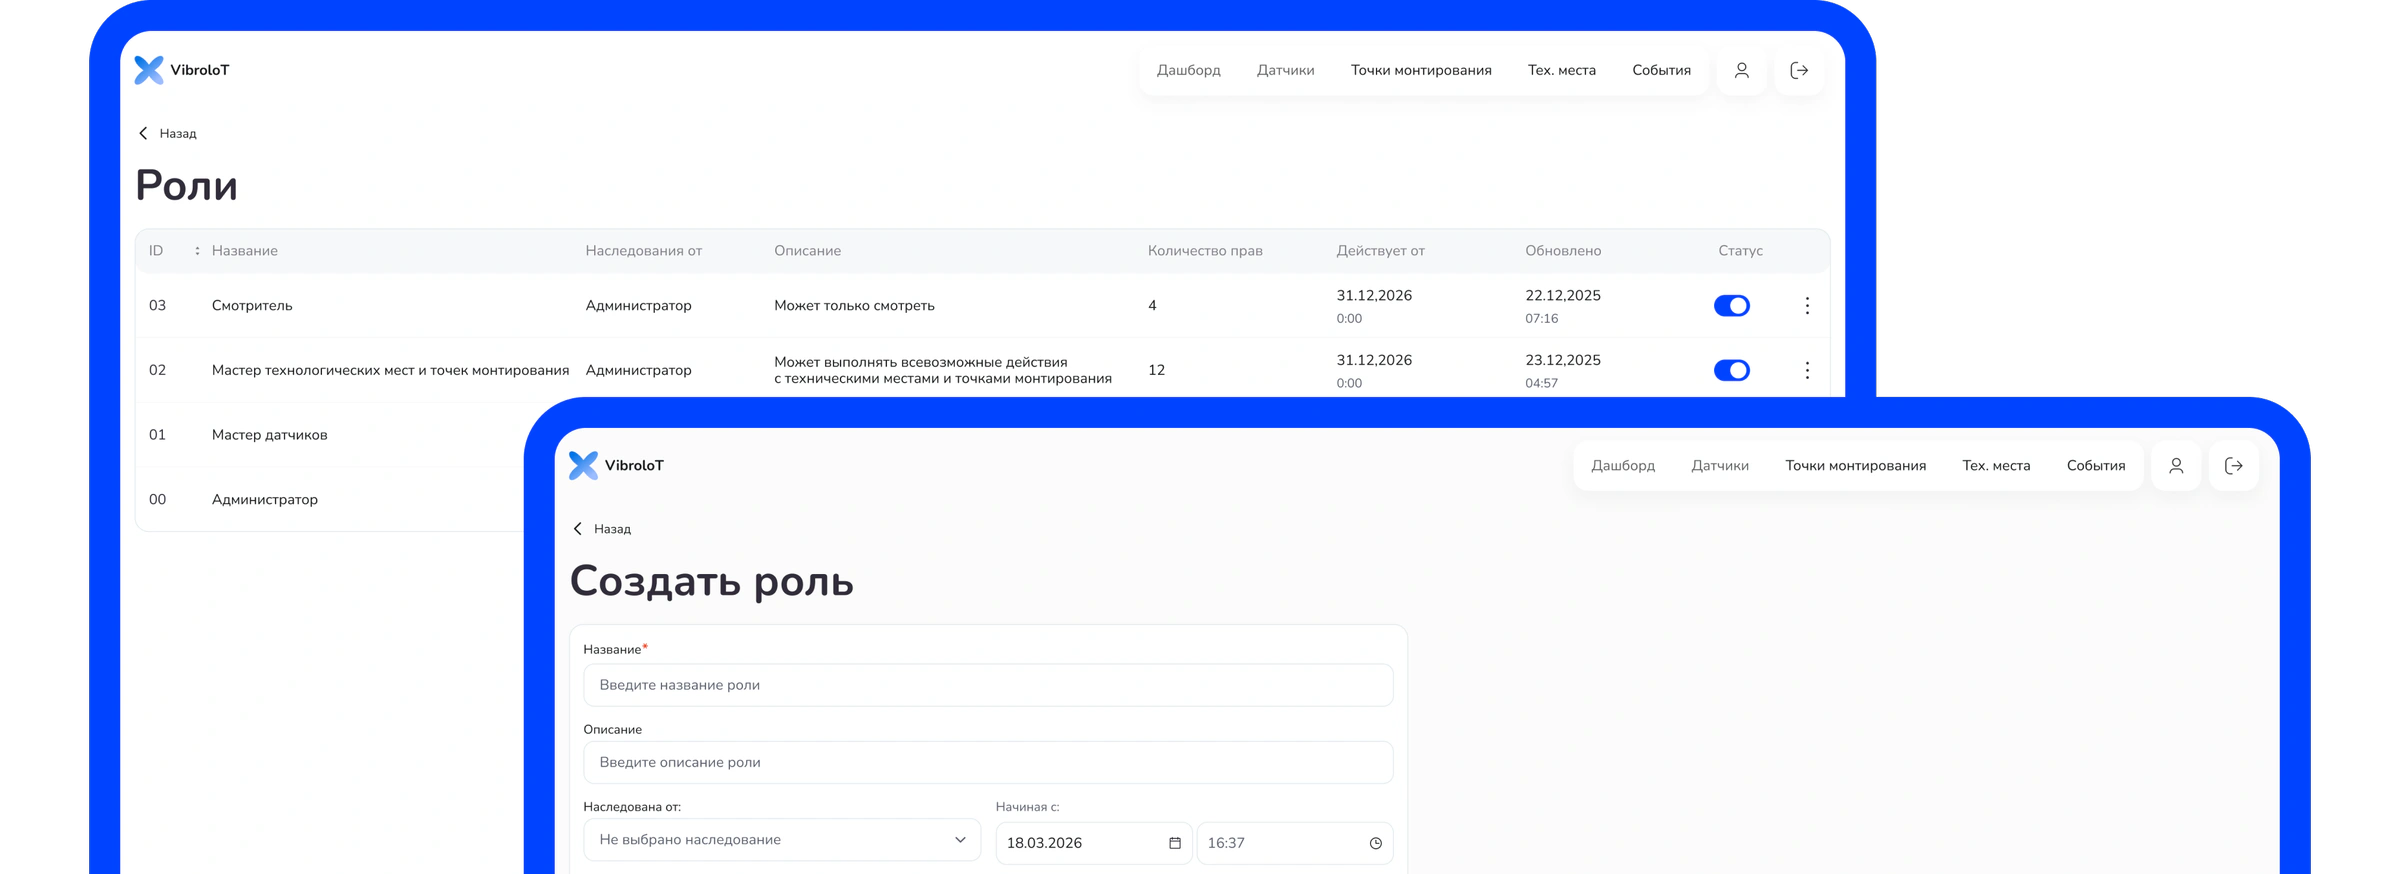
Task: Open clock picker icon in time field
Action: click(1376, 843)
